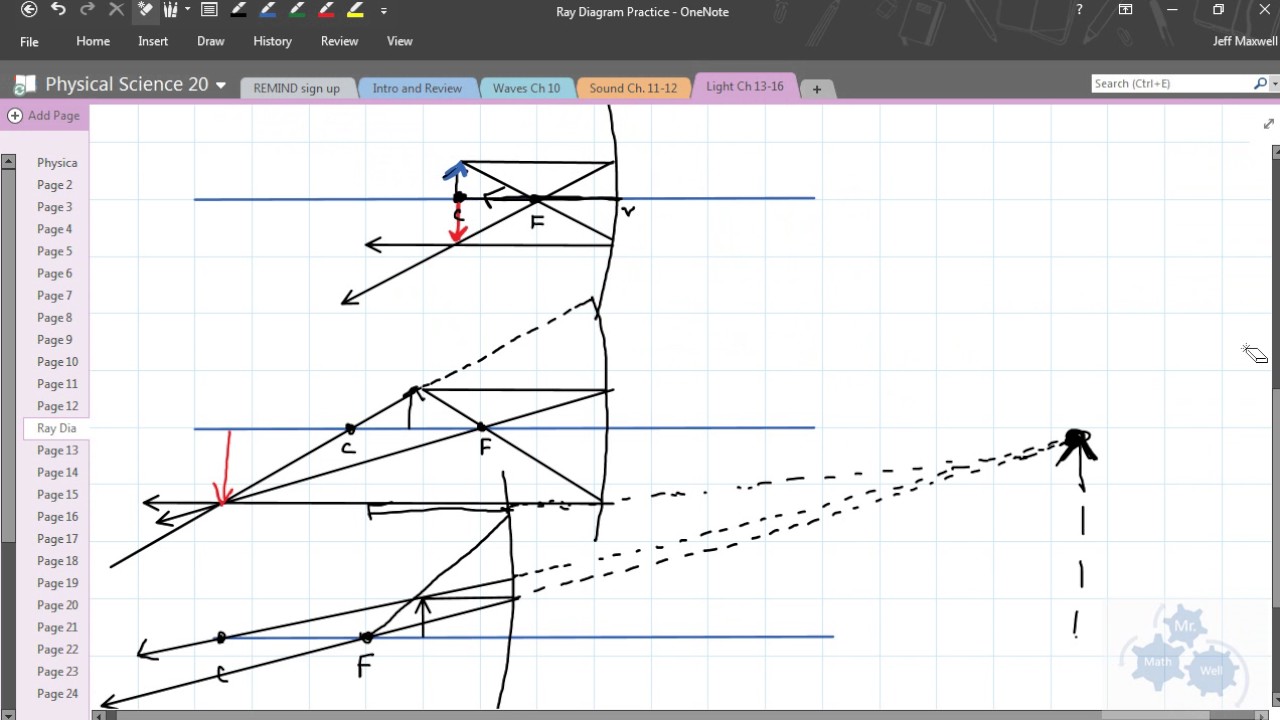Image resolution: width=1280 pixels, height=720 pixels.
Task: Open Page 24 in page list
Action: 56,694
